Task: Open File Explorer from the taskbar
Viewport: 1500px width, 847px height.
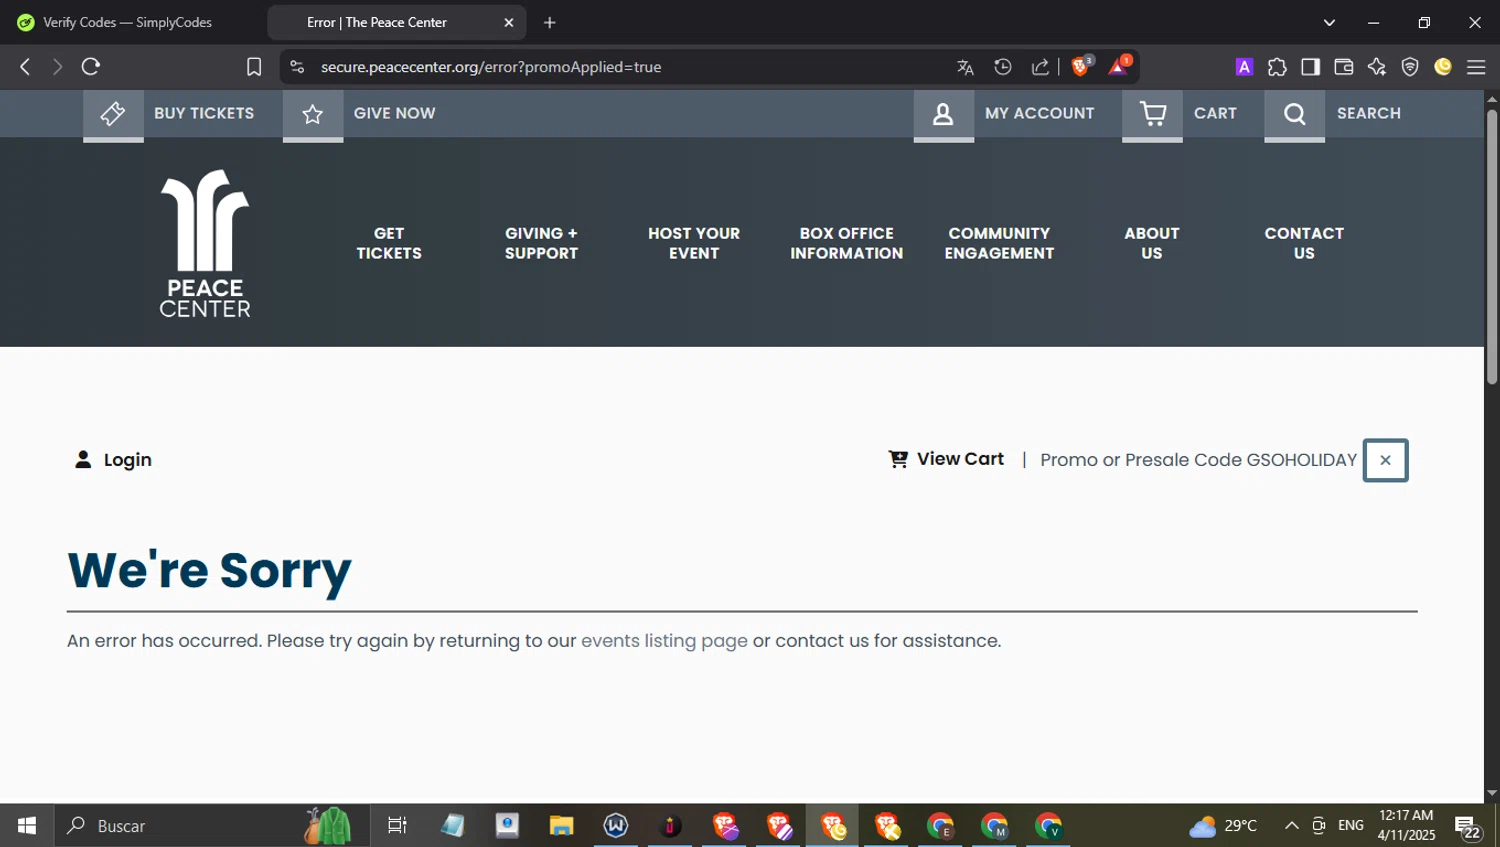Action: pos(561,826)
